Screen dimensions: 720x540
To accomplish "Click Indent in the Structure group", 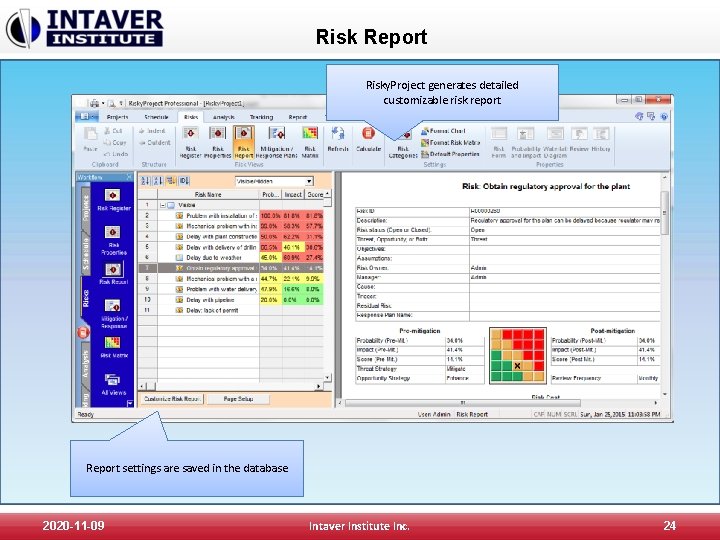I will coord(152,131).
